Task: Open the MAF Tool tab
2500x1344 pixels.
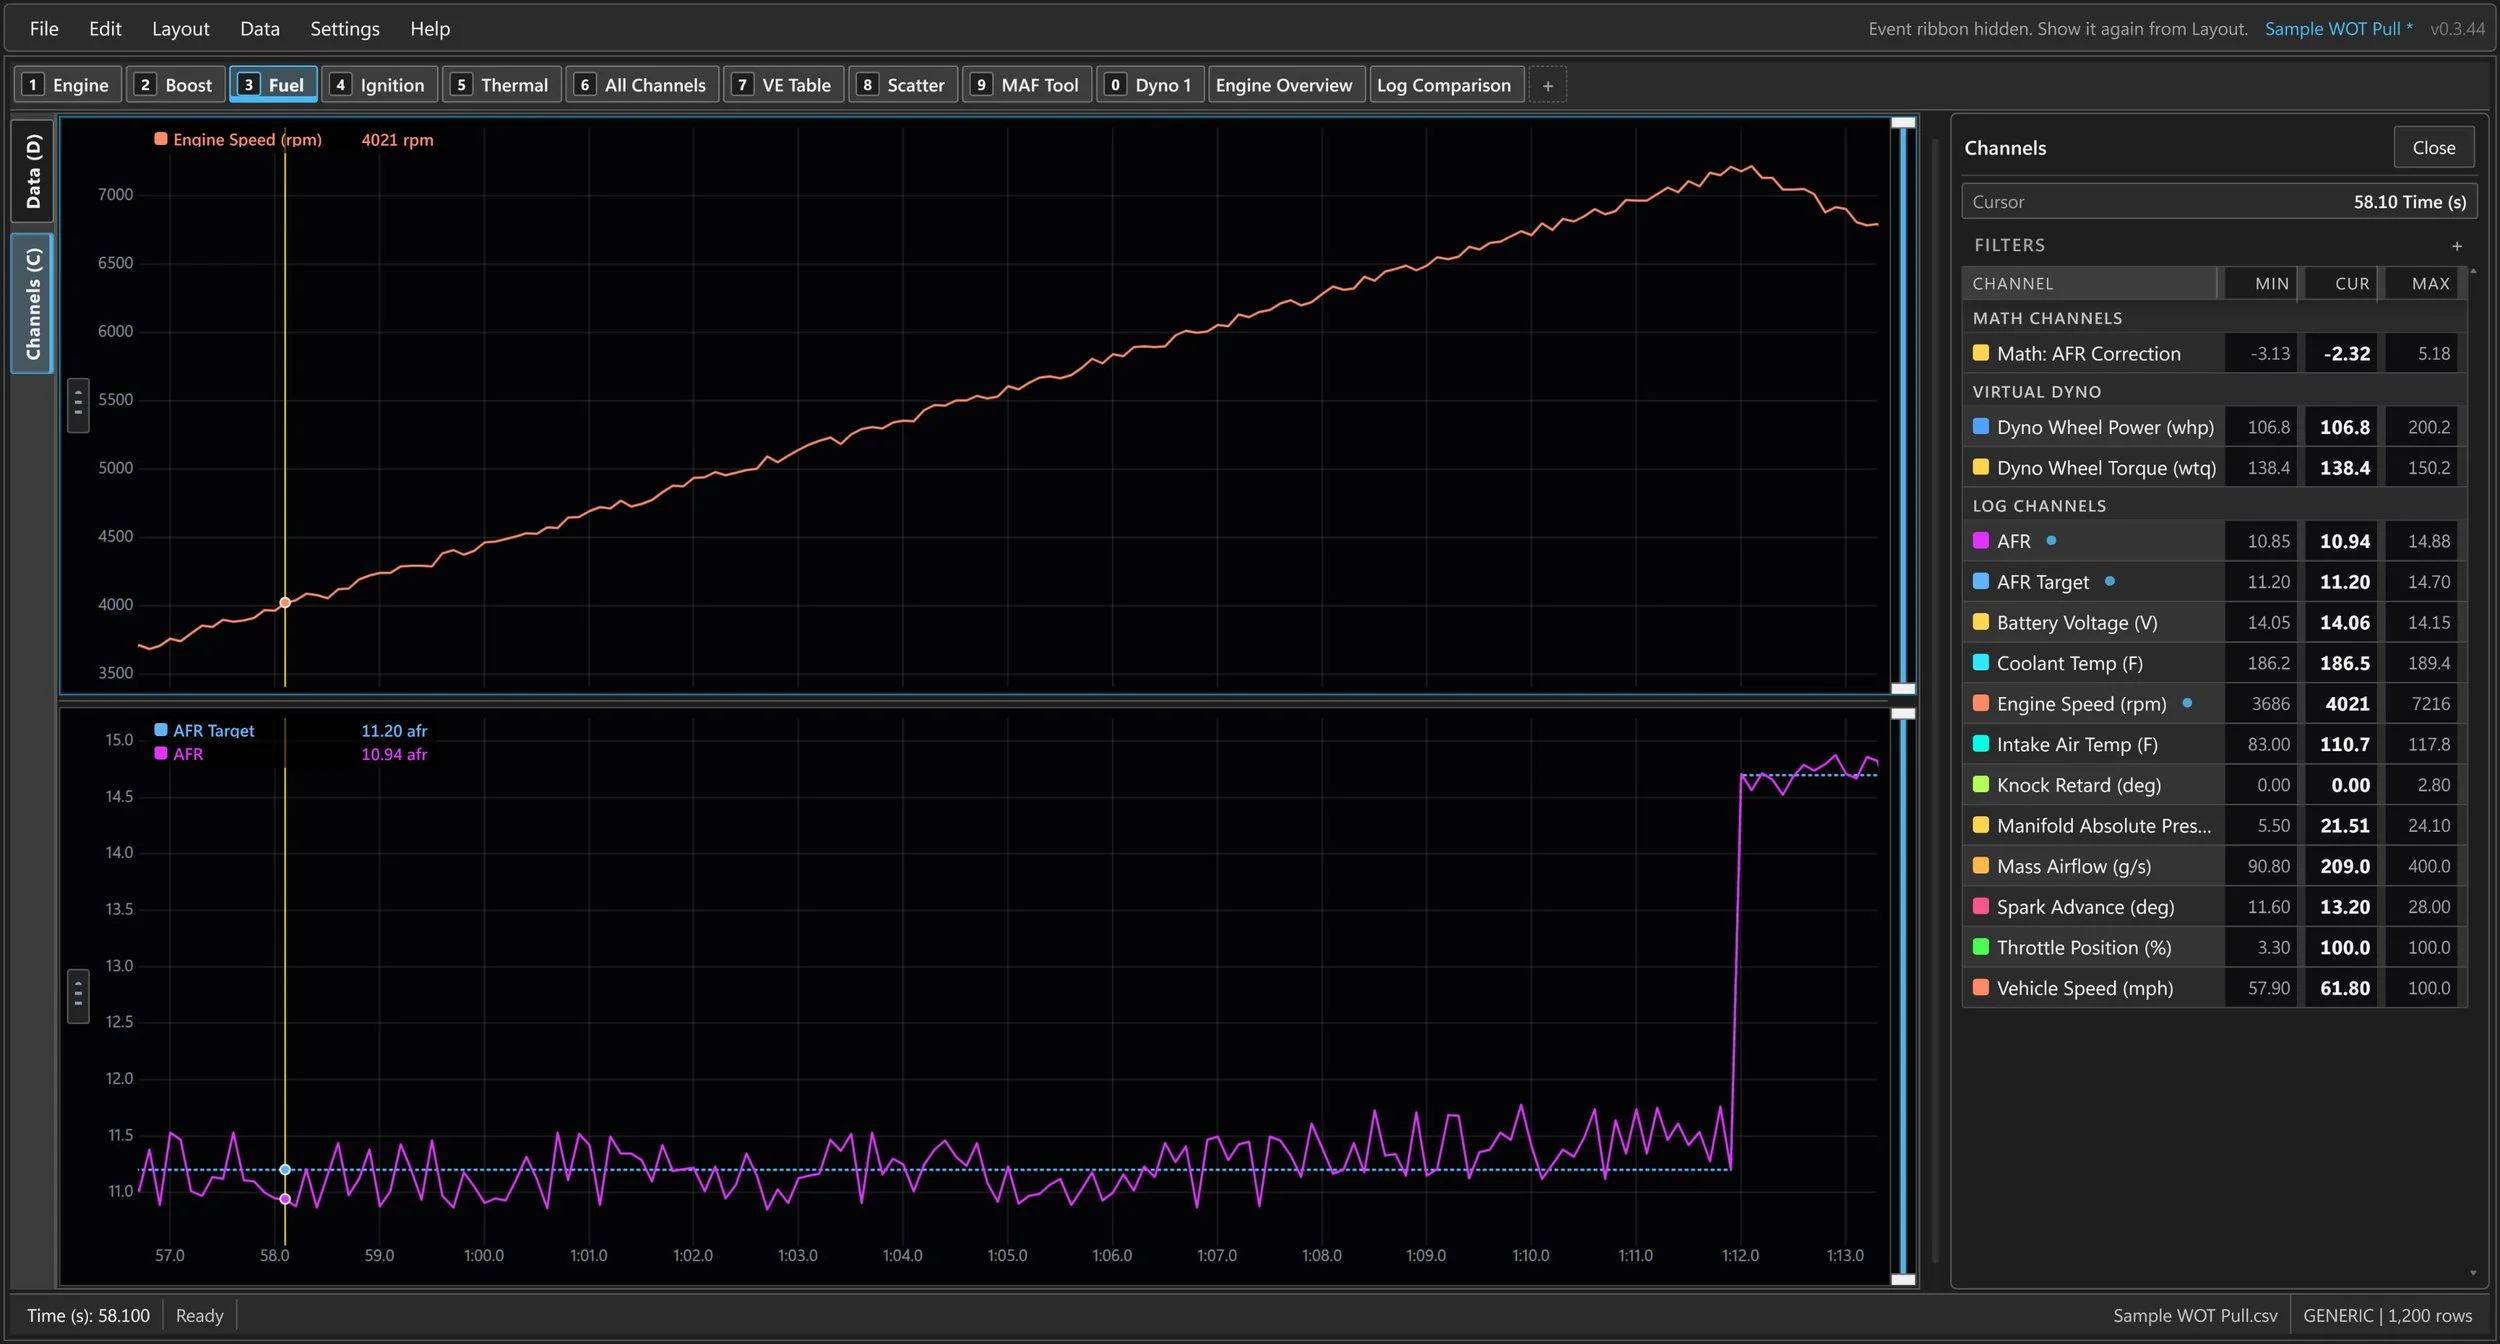Action: [1027, 85]
